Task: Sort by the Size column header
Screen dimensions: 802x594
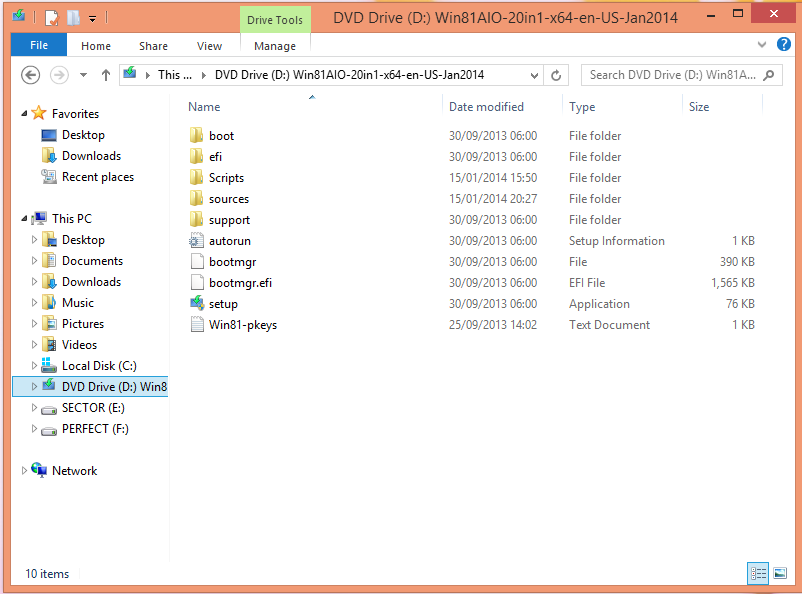Action: pyautogui.click(x=699, y=107)
